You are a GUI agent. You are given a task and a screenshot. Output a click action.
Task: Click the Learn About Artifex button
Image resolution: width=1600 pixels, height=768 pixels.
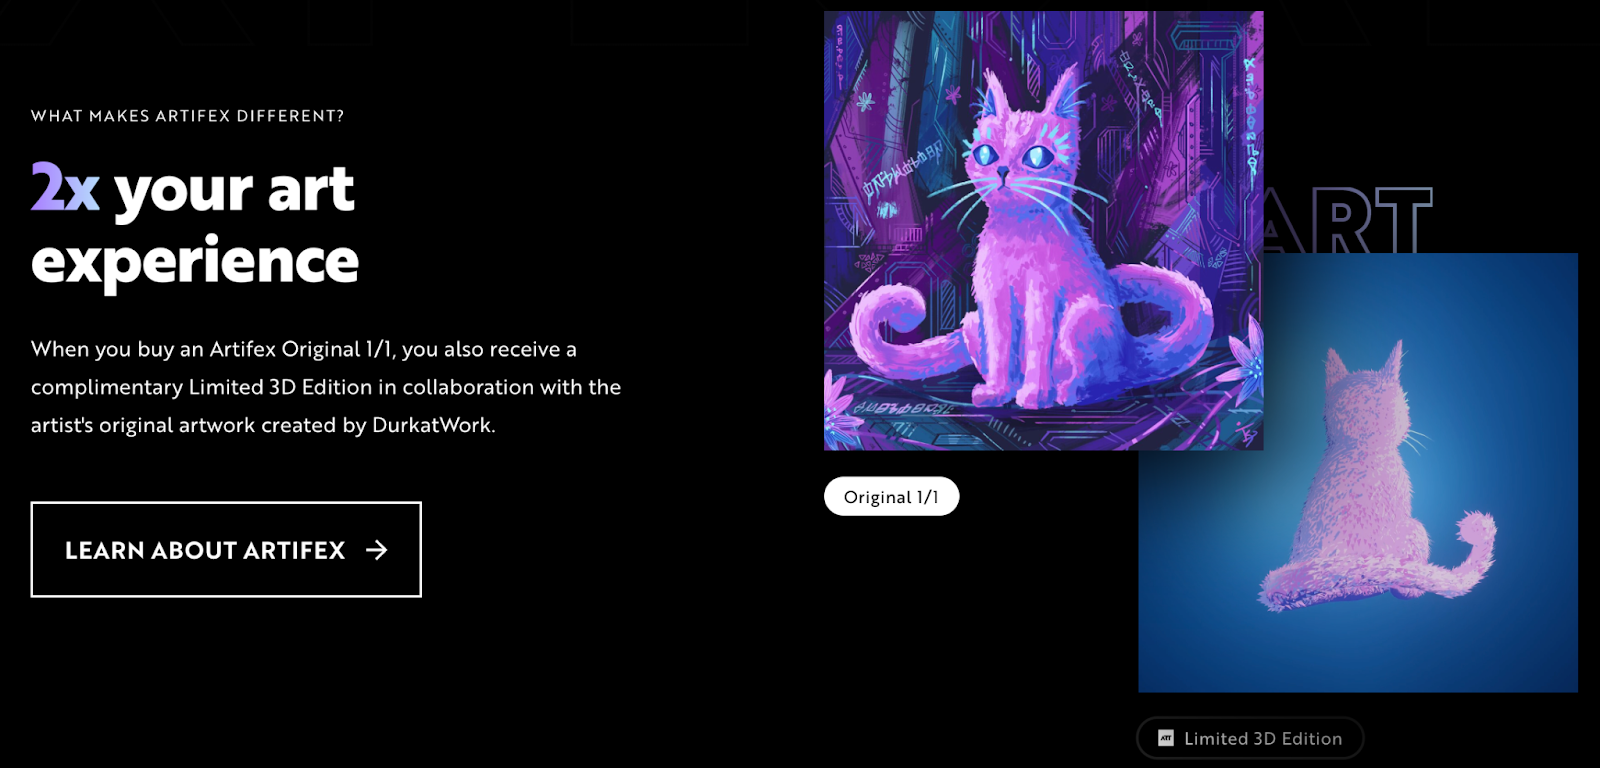226,549
